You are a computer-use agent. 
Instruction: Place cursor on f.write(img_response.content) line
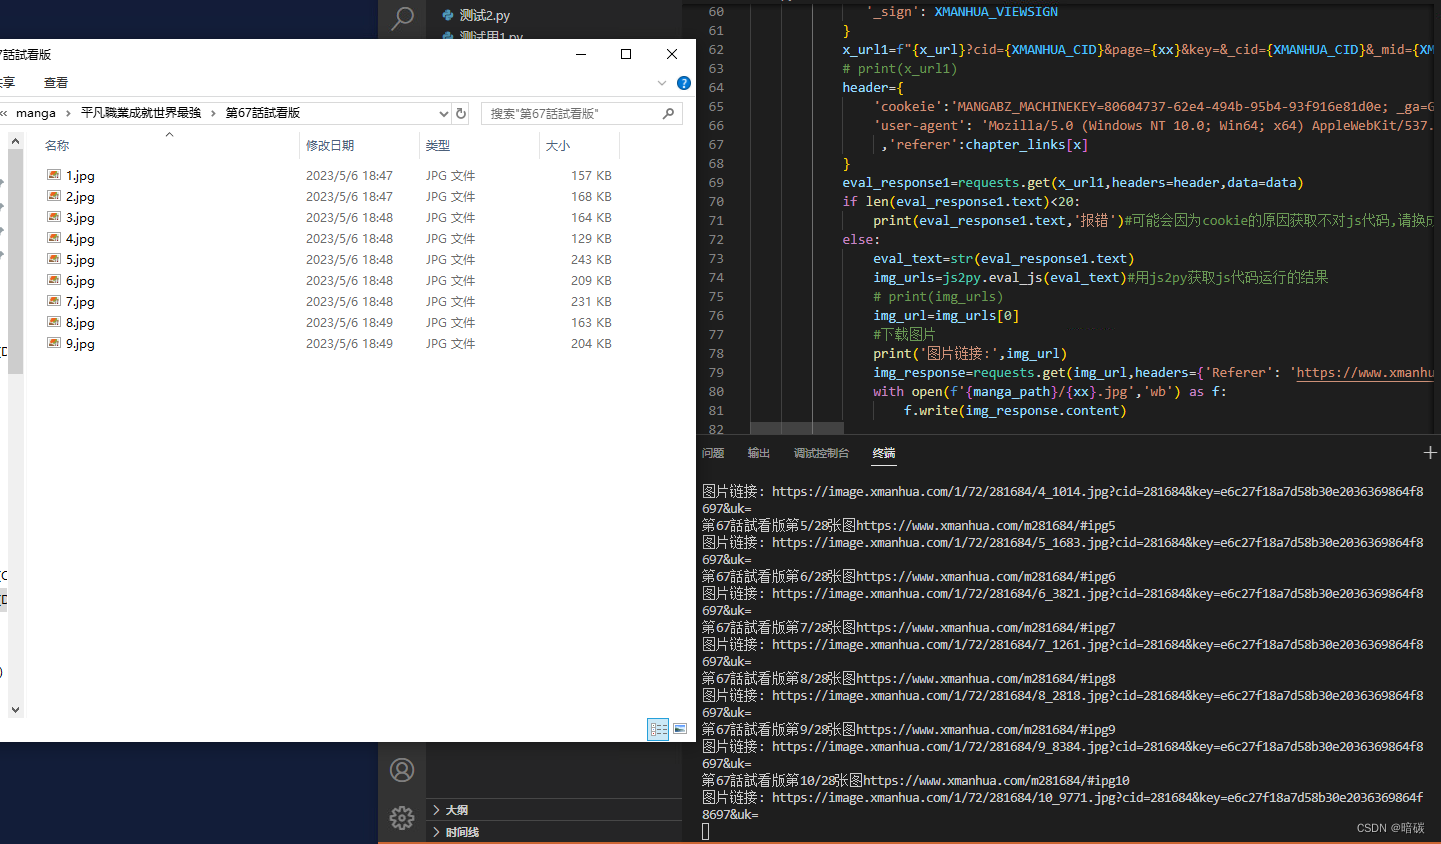1015,410
